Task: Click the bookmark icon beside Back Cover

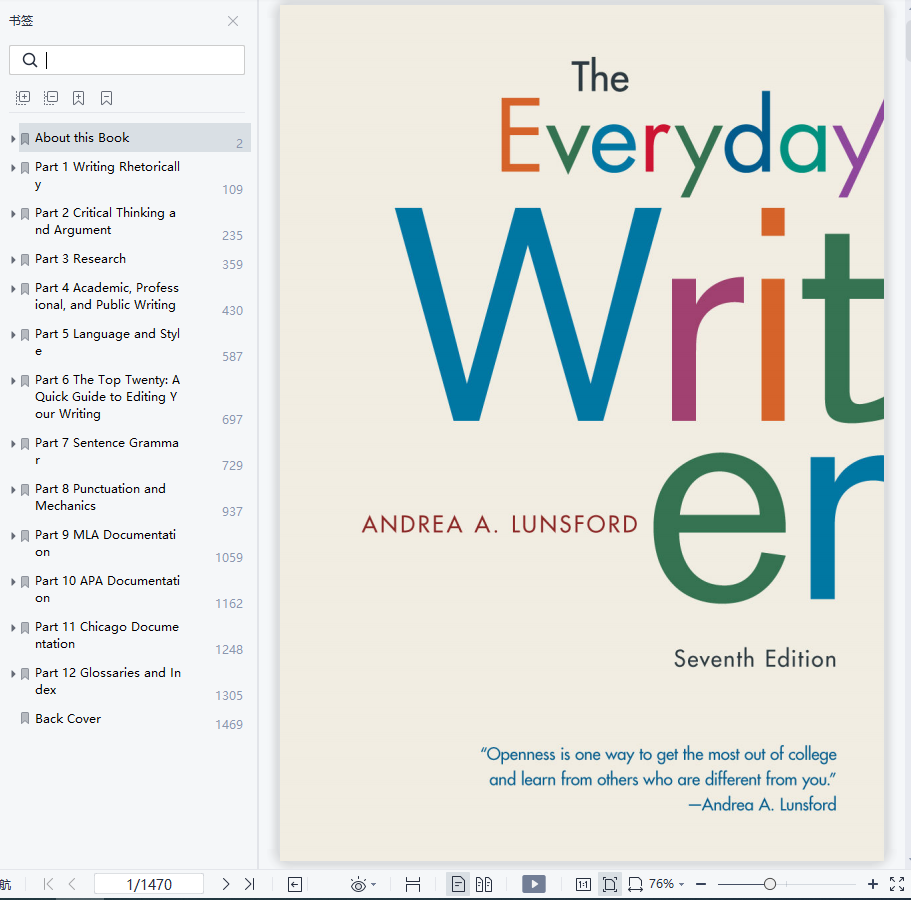Action: pyautogui.click(x=25, y=719)
